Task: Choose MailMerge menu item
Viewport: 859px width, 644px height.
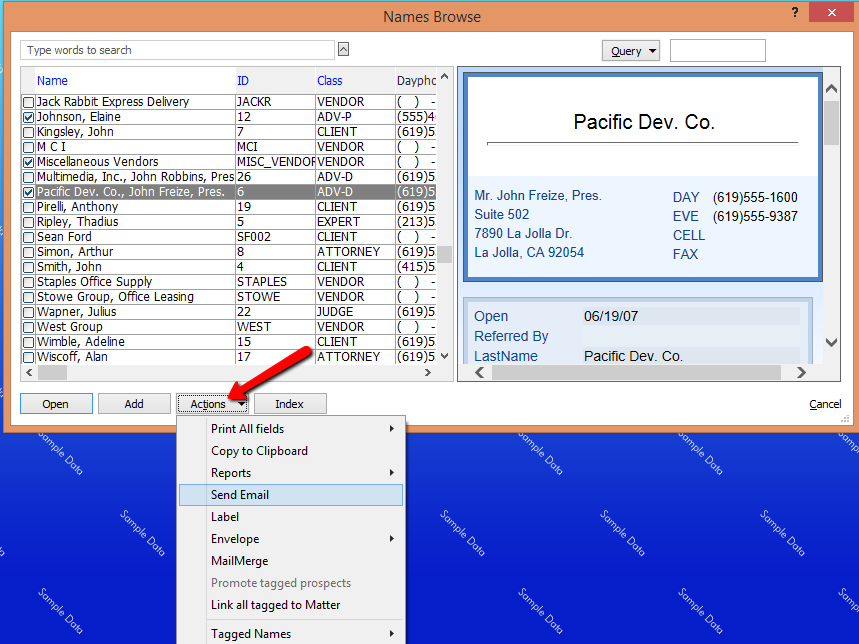Action: (x=291, y=561)
